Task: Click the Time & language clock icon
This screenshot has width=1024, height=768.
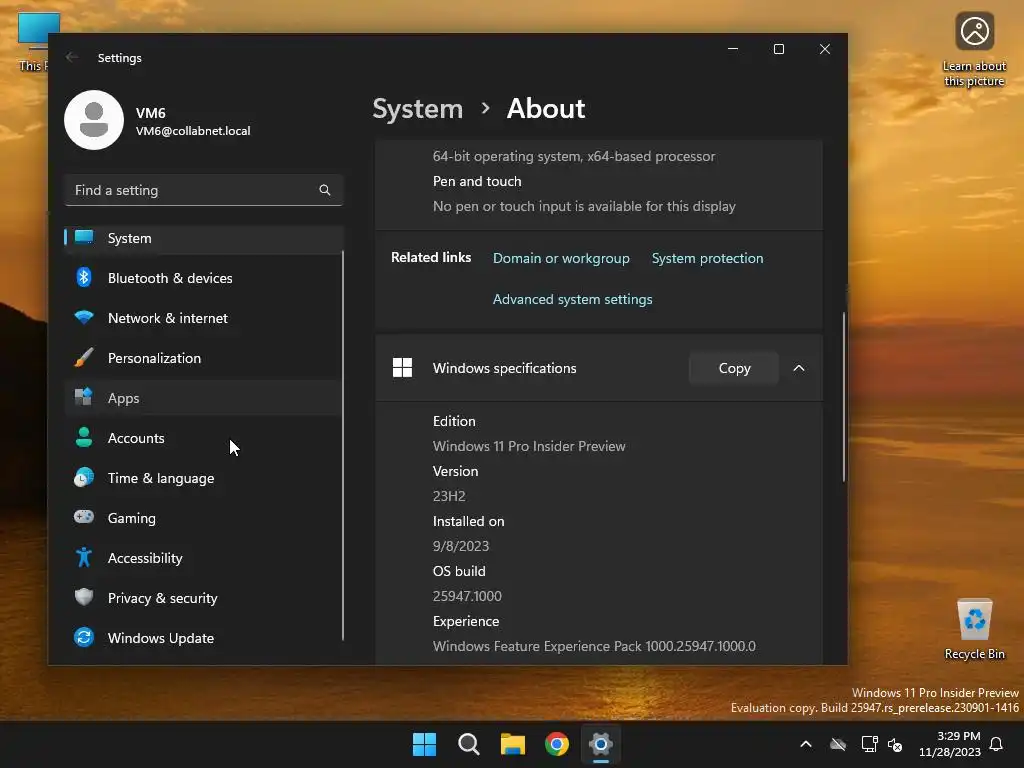Action: [x=84, y=477]
